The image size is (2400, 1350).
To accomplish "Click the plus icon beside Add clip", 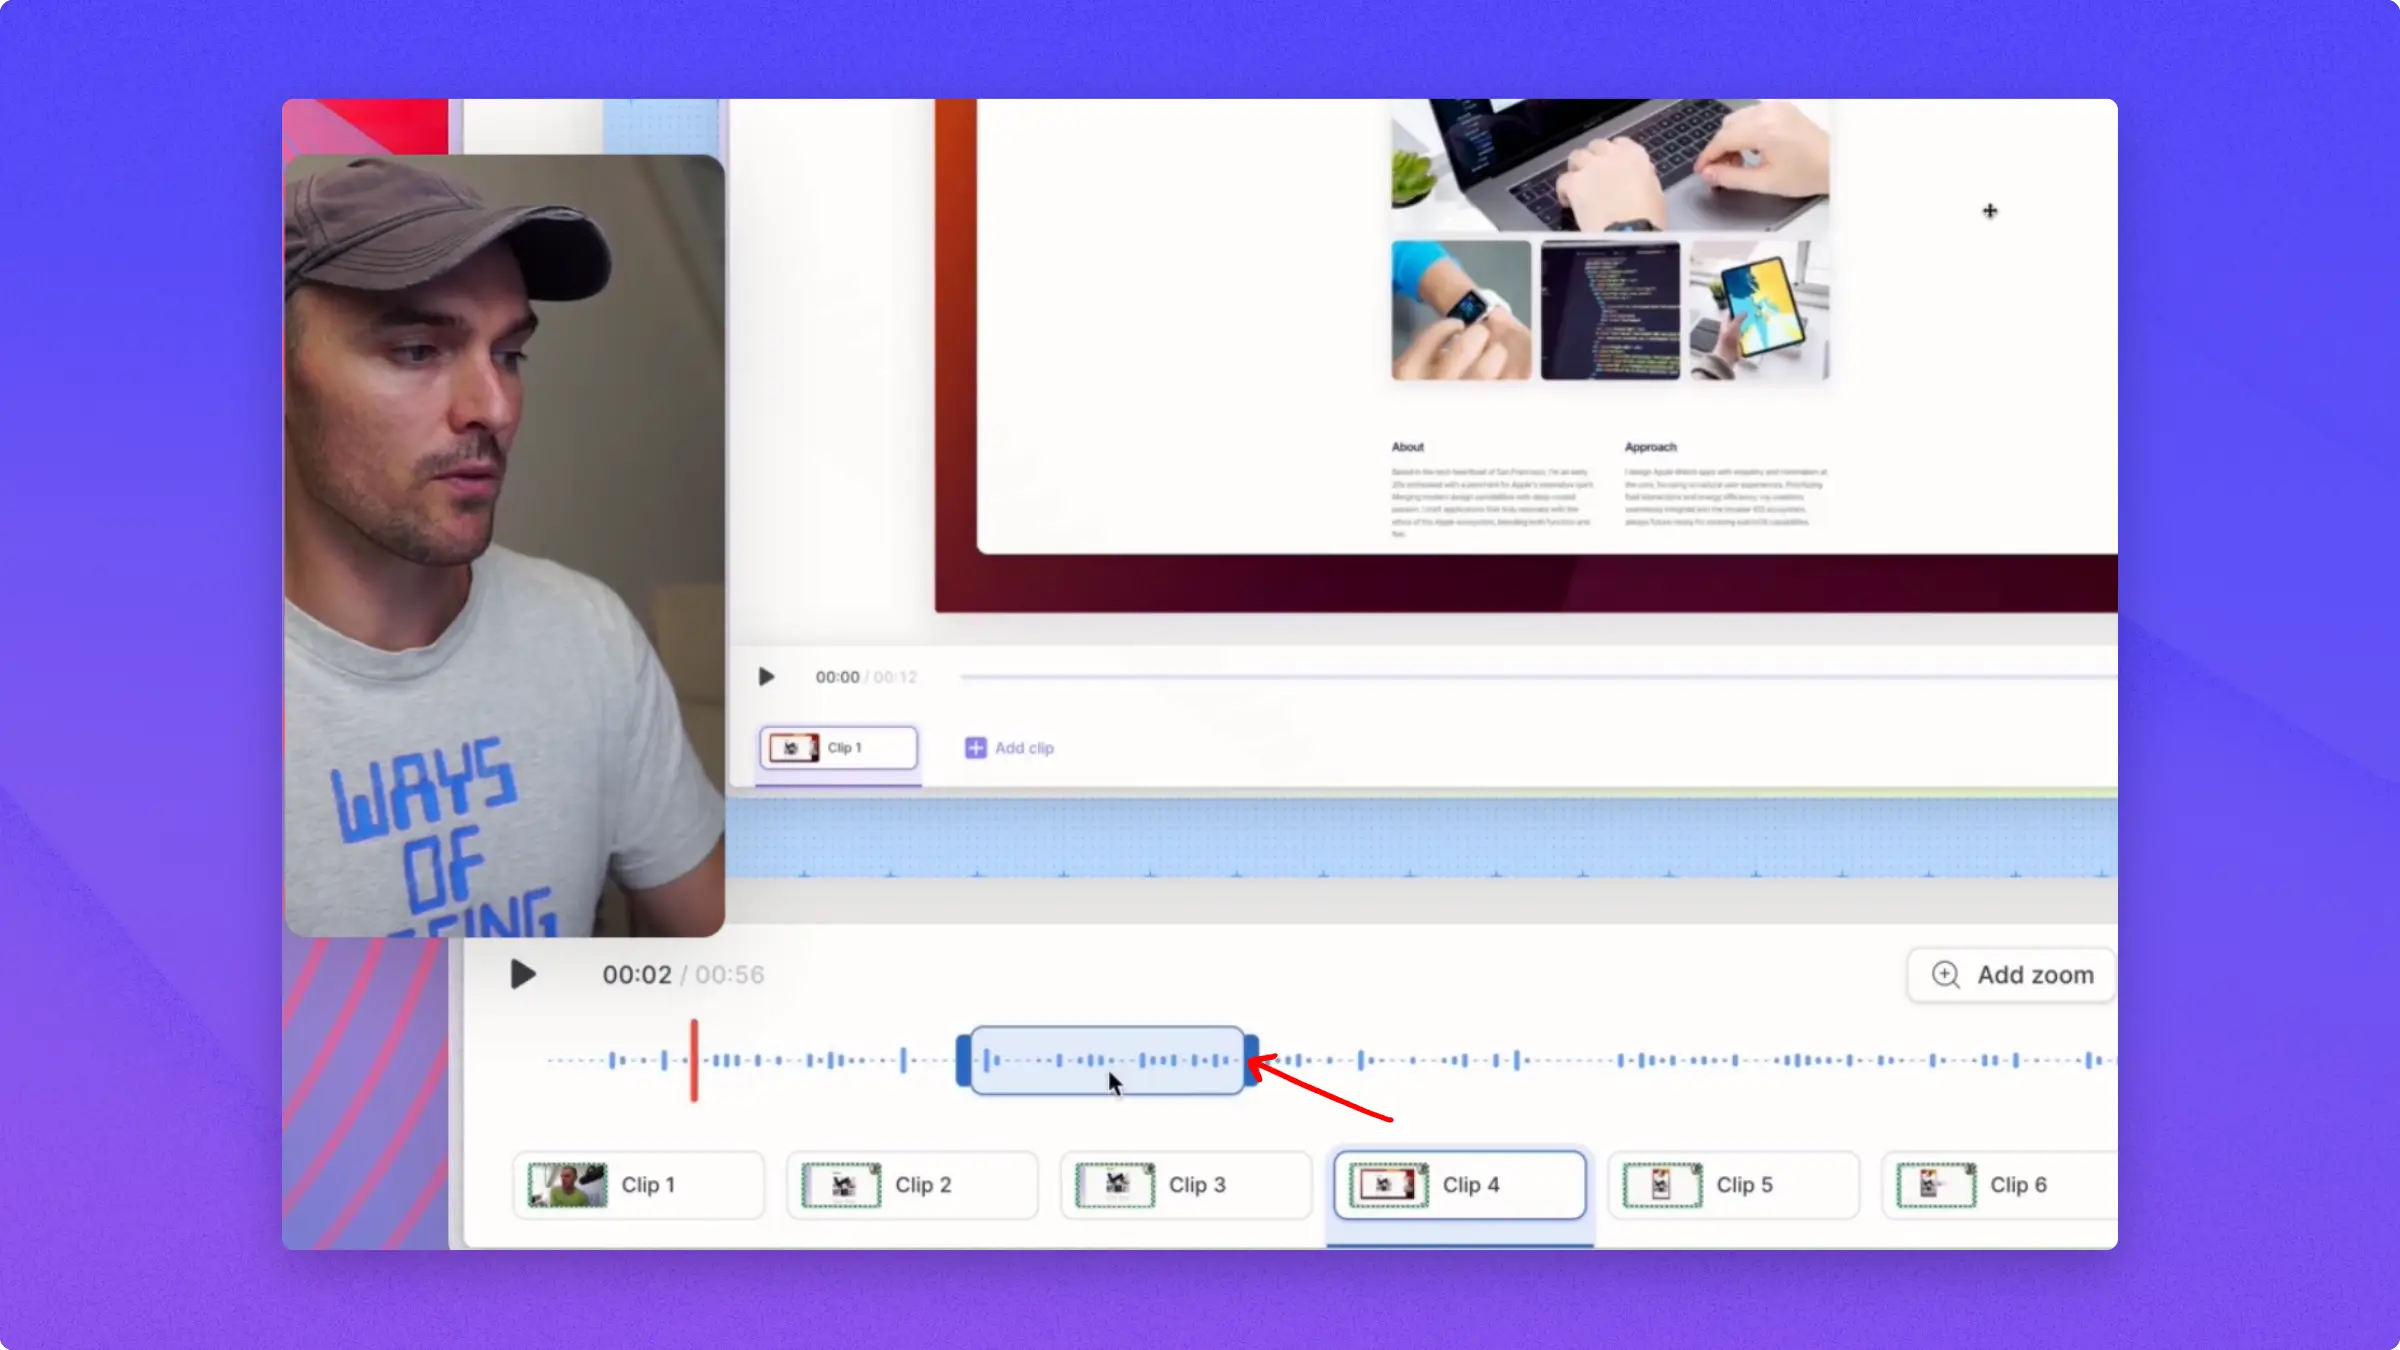I will (x=975, y=748).
